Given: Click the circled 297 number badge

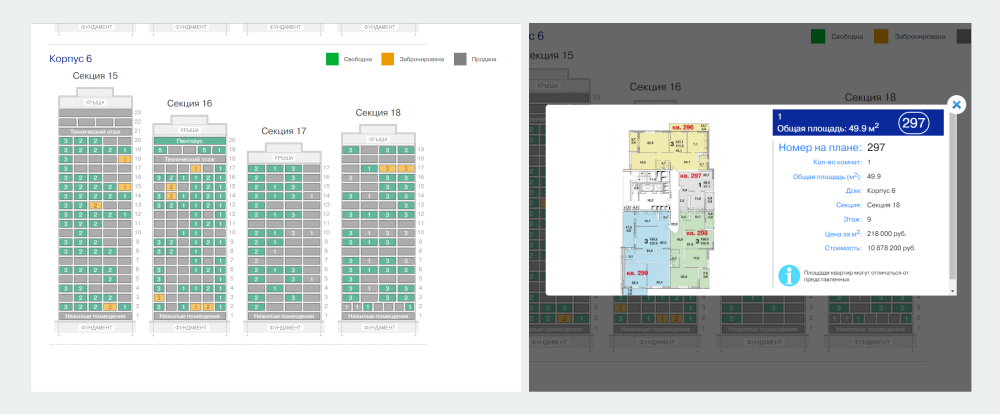Looking at the screenshot, I should tap(913, 122).
